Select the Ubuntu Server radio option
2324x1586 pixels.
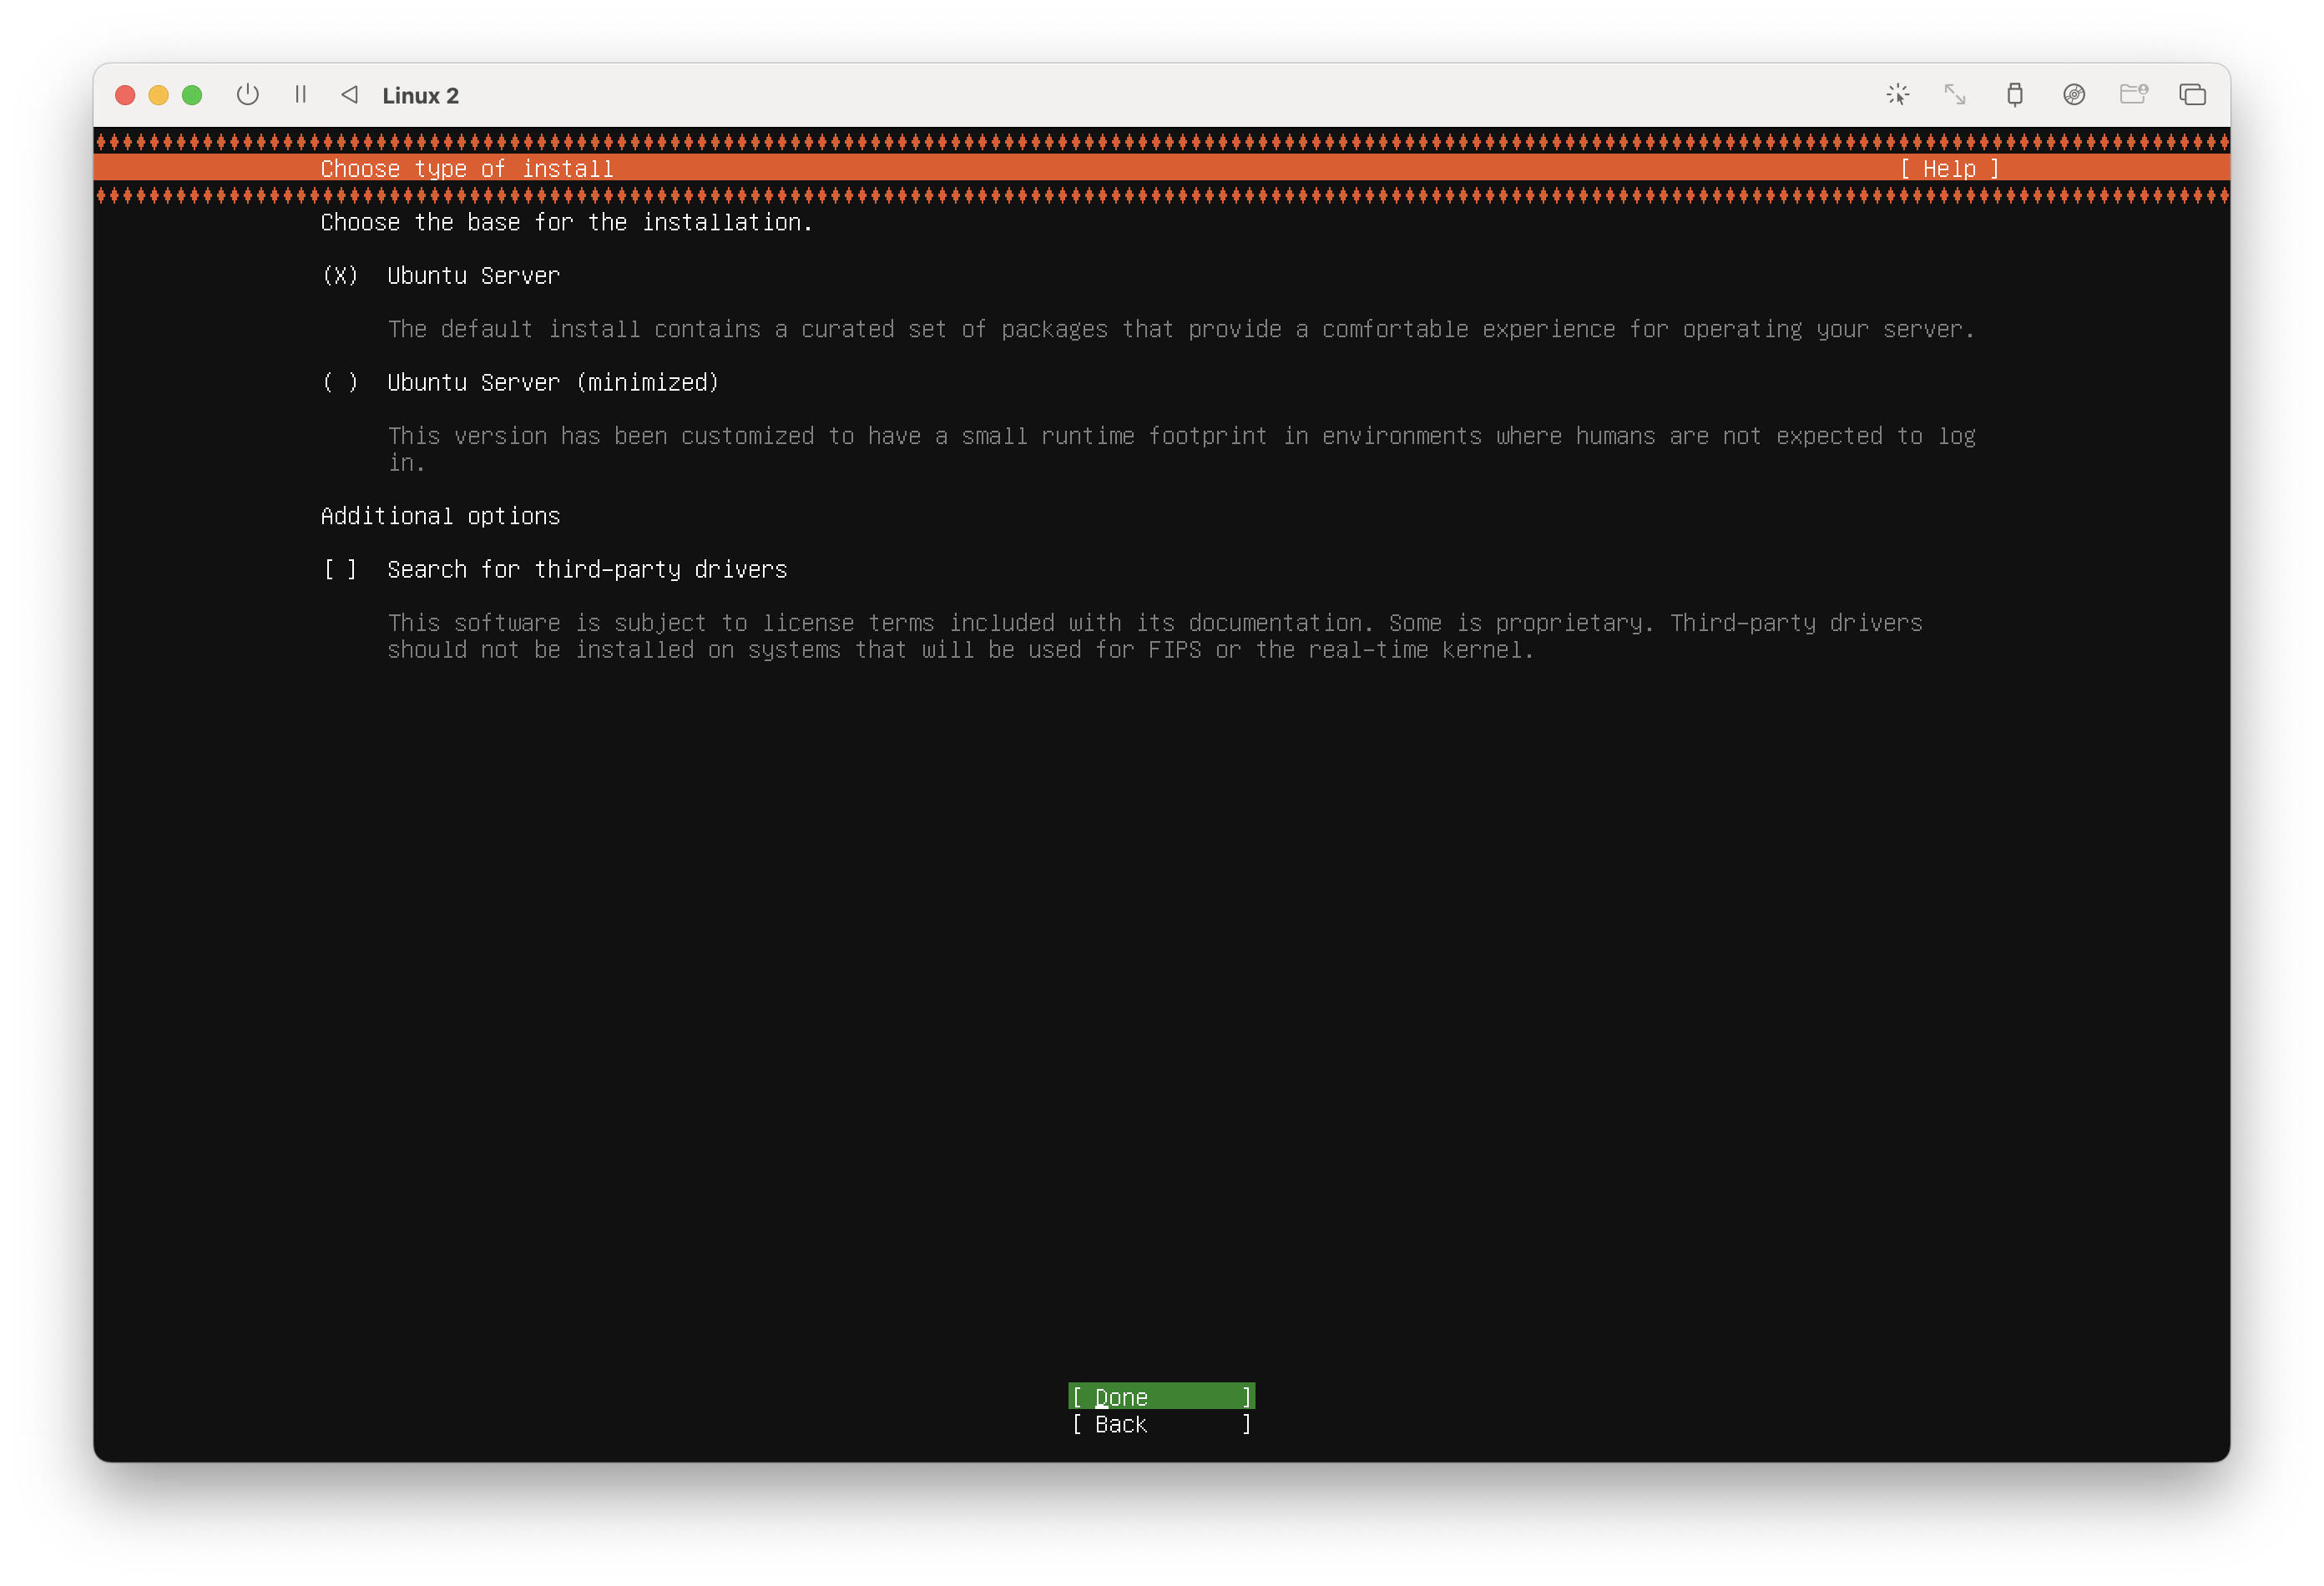click(x=340, y=276)
